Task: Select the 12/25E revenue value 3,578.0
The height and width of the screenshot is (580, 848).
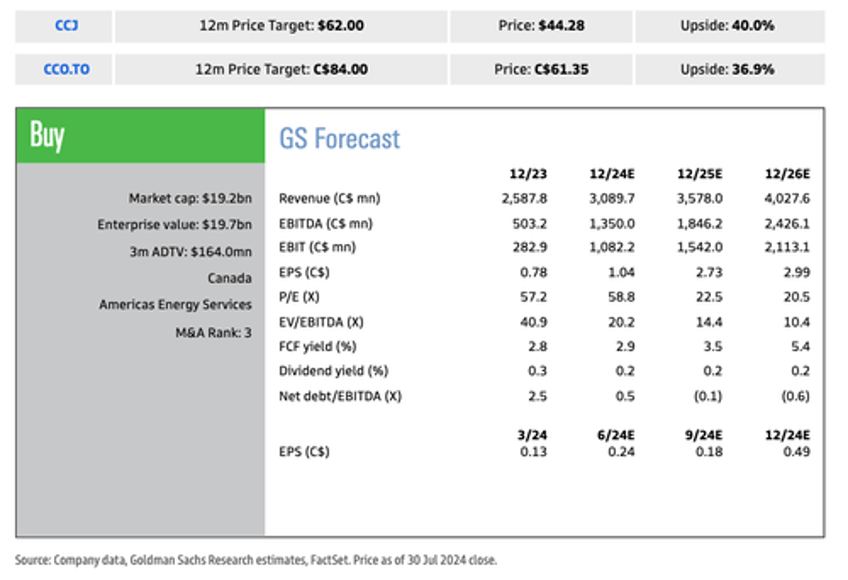Action: (700, 199)
